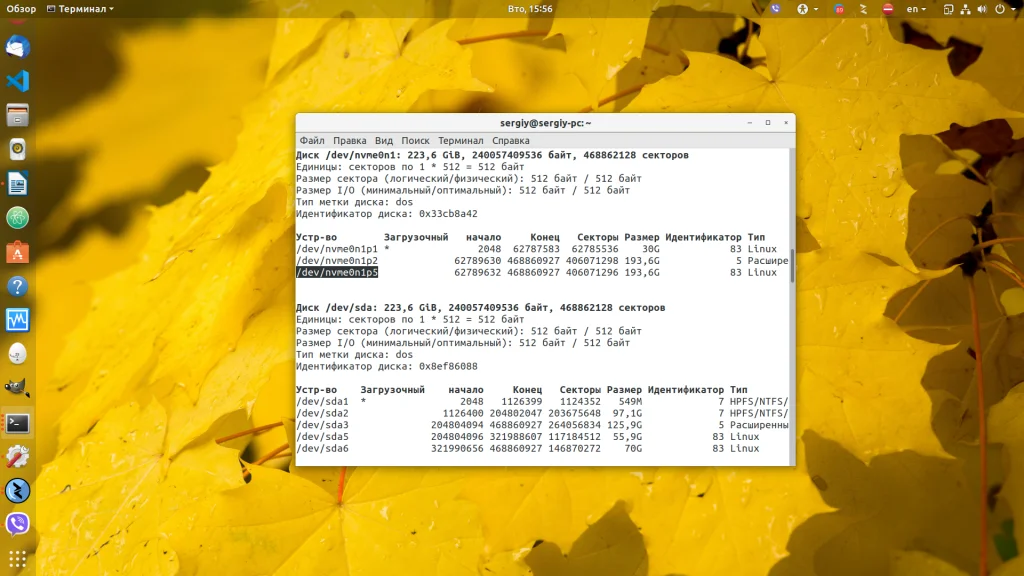Click the white zigzag tray icon in the top bar
1024x576 pixels.
click(863, 9)
